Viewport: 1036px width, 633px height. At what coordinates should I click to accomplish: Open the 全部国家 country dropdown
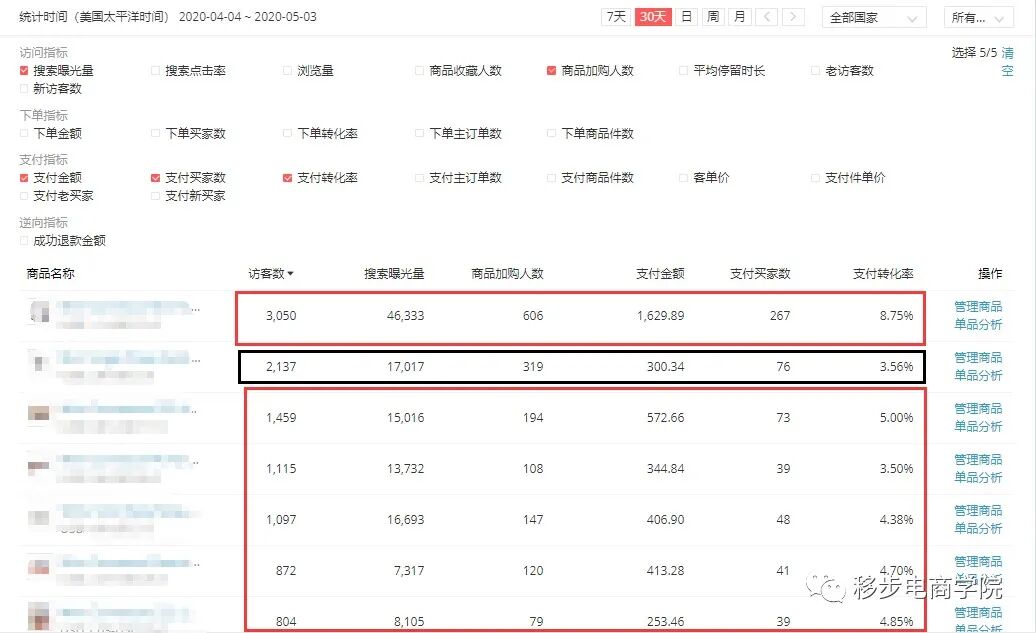pos(873,17)
